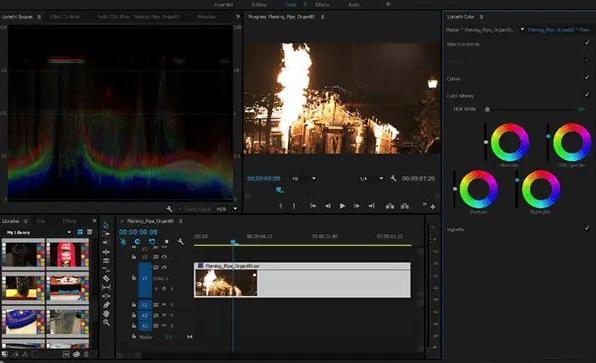The width and height of the screenshot is (596, 363).
Task: Open the Lumetri Color clip selector dropdown
Action: pos(522,29)
